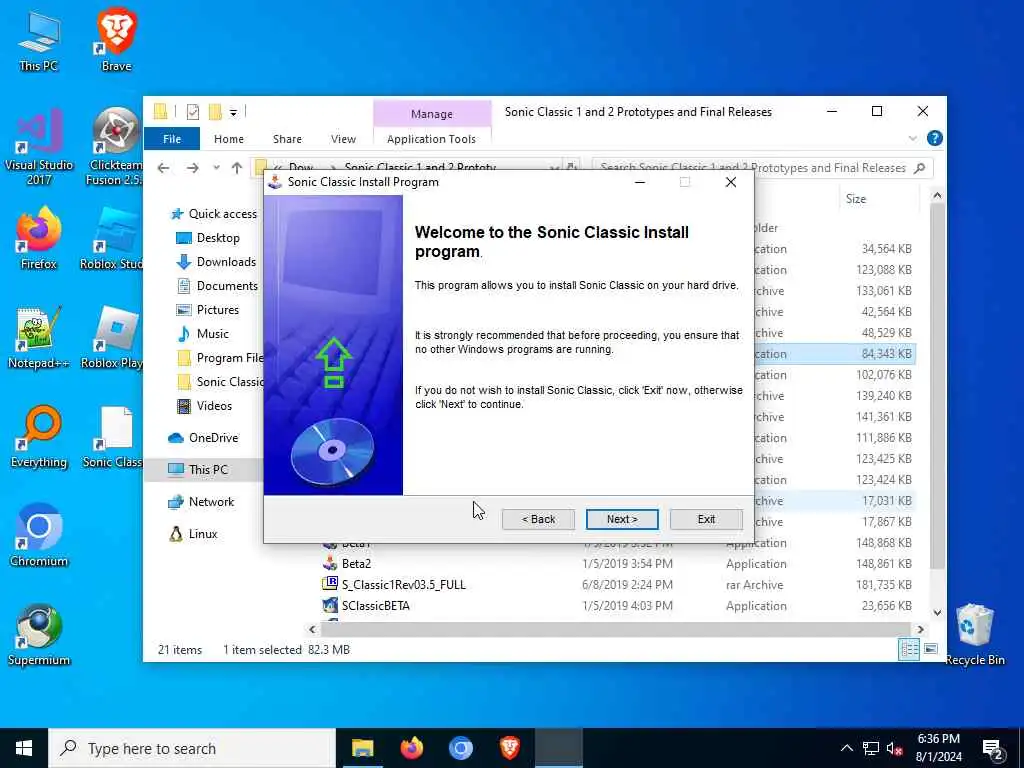The width and height of the screenshot is (1024, 768).
Task: Click the network tray icon
Action: [871, 748]
